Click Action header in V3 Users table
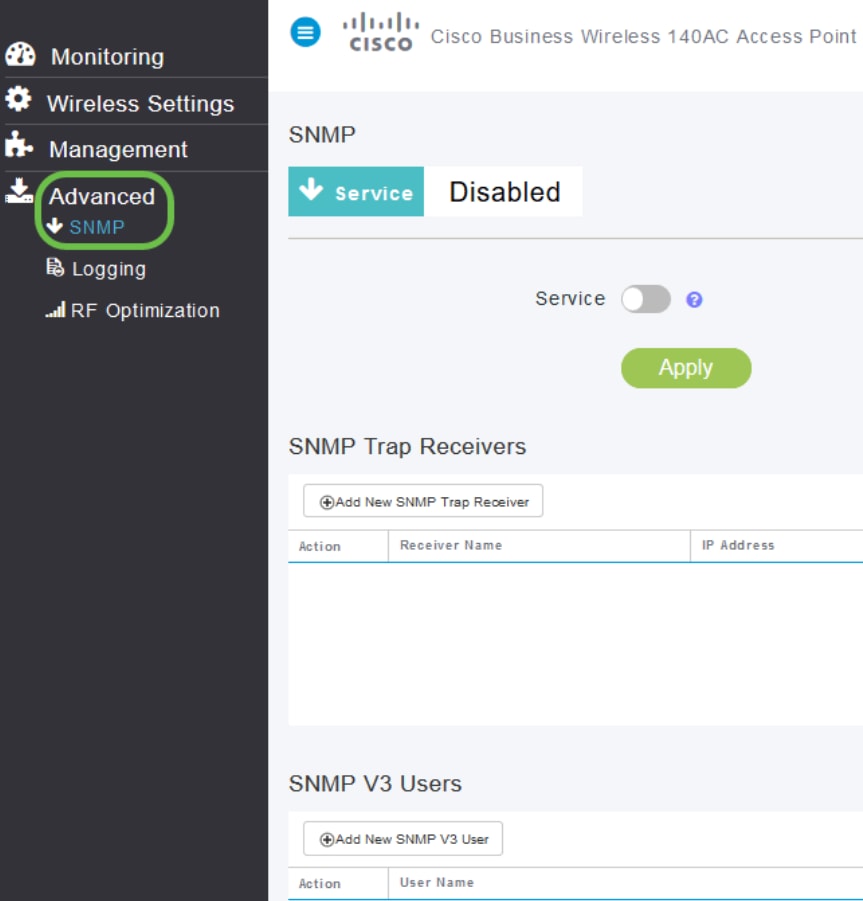Viewport: 863px width, 901px height. 319,884
